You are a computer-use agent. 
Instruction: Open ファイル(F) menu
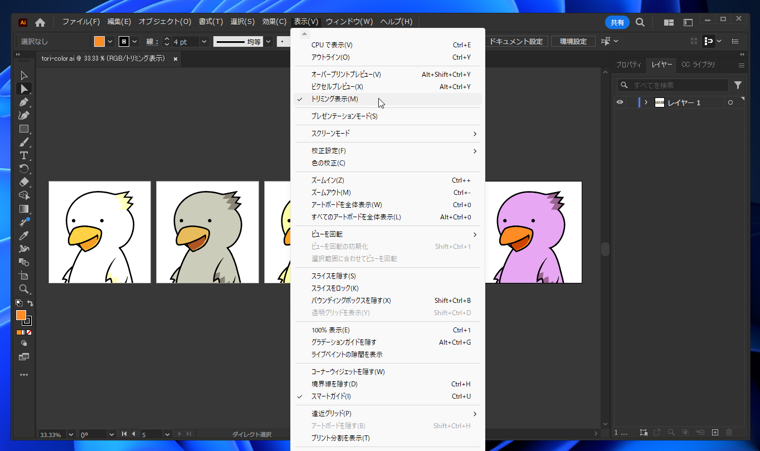(81, 22)
